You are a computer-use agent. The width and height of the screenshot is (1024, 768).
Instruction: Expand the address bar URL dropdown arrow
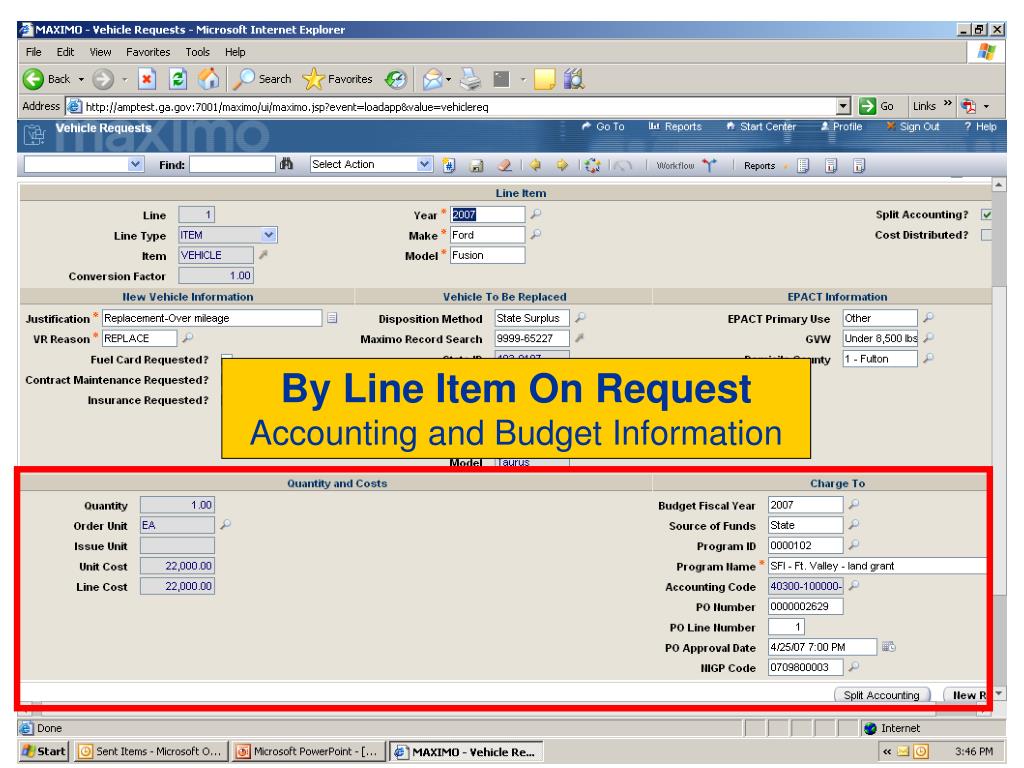click(x=843, y=106)
